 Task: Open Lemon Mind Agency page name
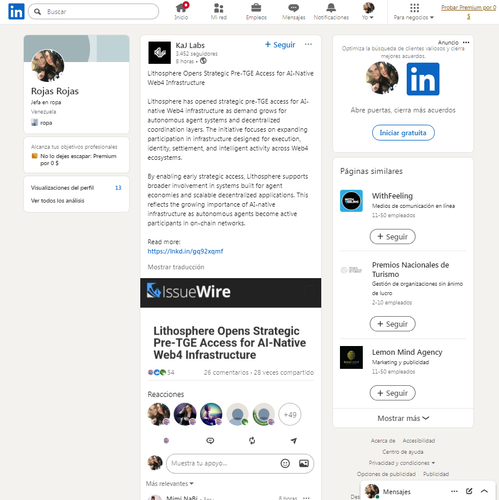pyautogui.click(x=407, y=352)
